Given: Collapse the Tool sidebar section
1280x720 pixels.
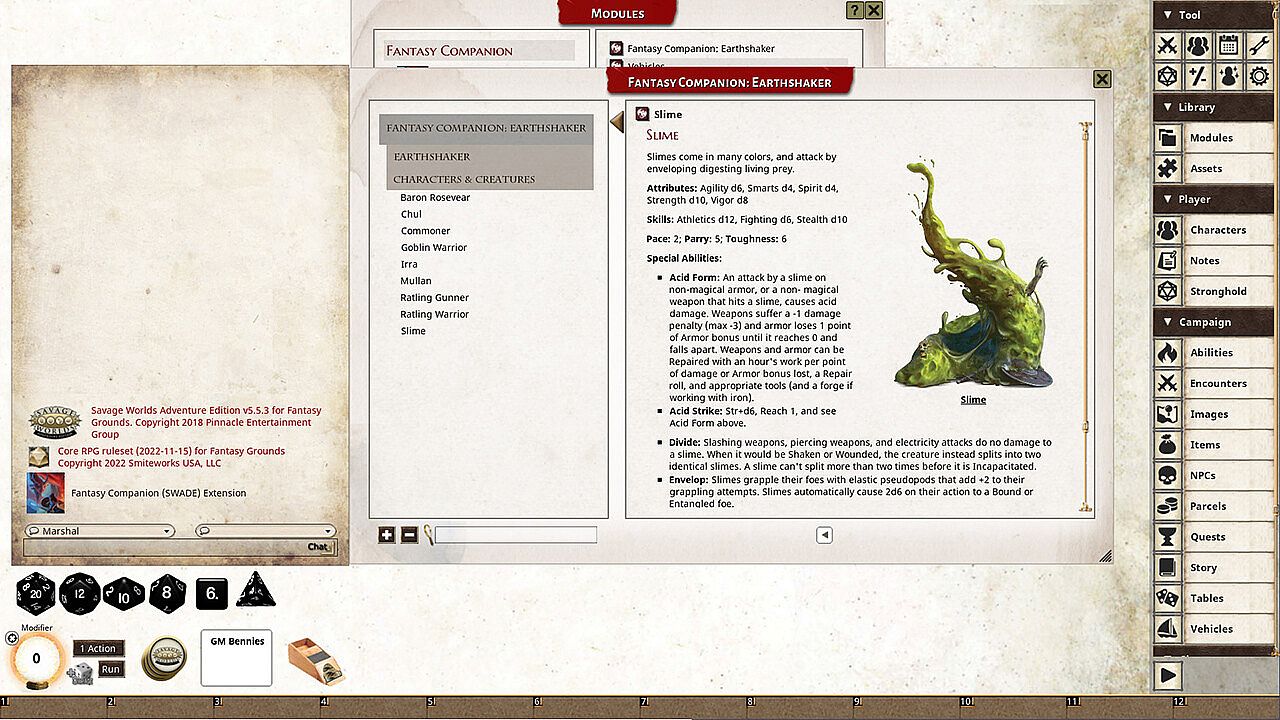Looking at the screenshot, I should [x=1216, y=15].
